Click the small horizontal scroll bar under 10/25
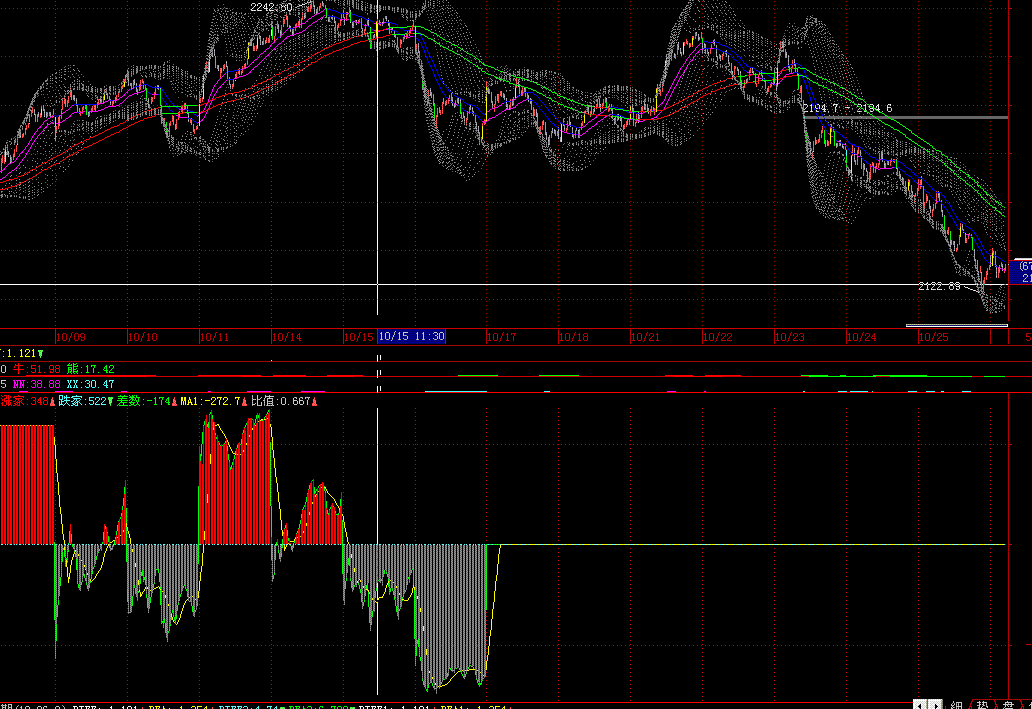This screenshot has width=1032, height=709. tap(956, 325)
